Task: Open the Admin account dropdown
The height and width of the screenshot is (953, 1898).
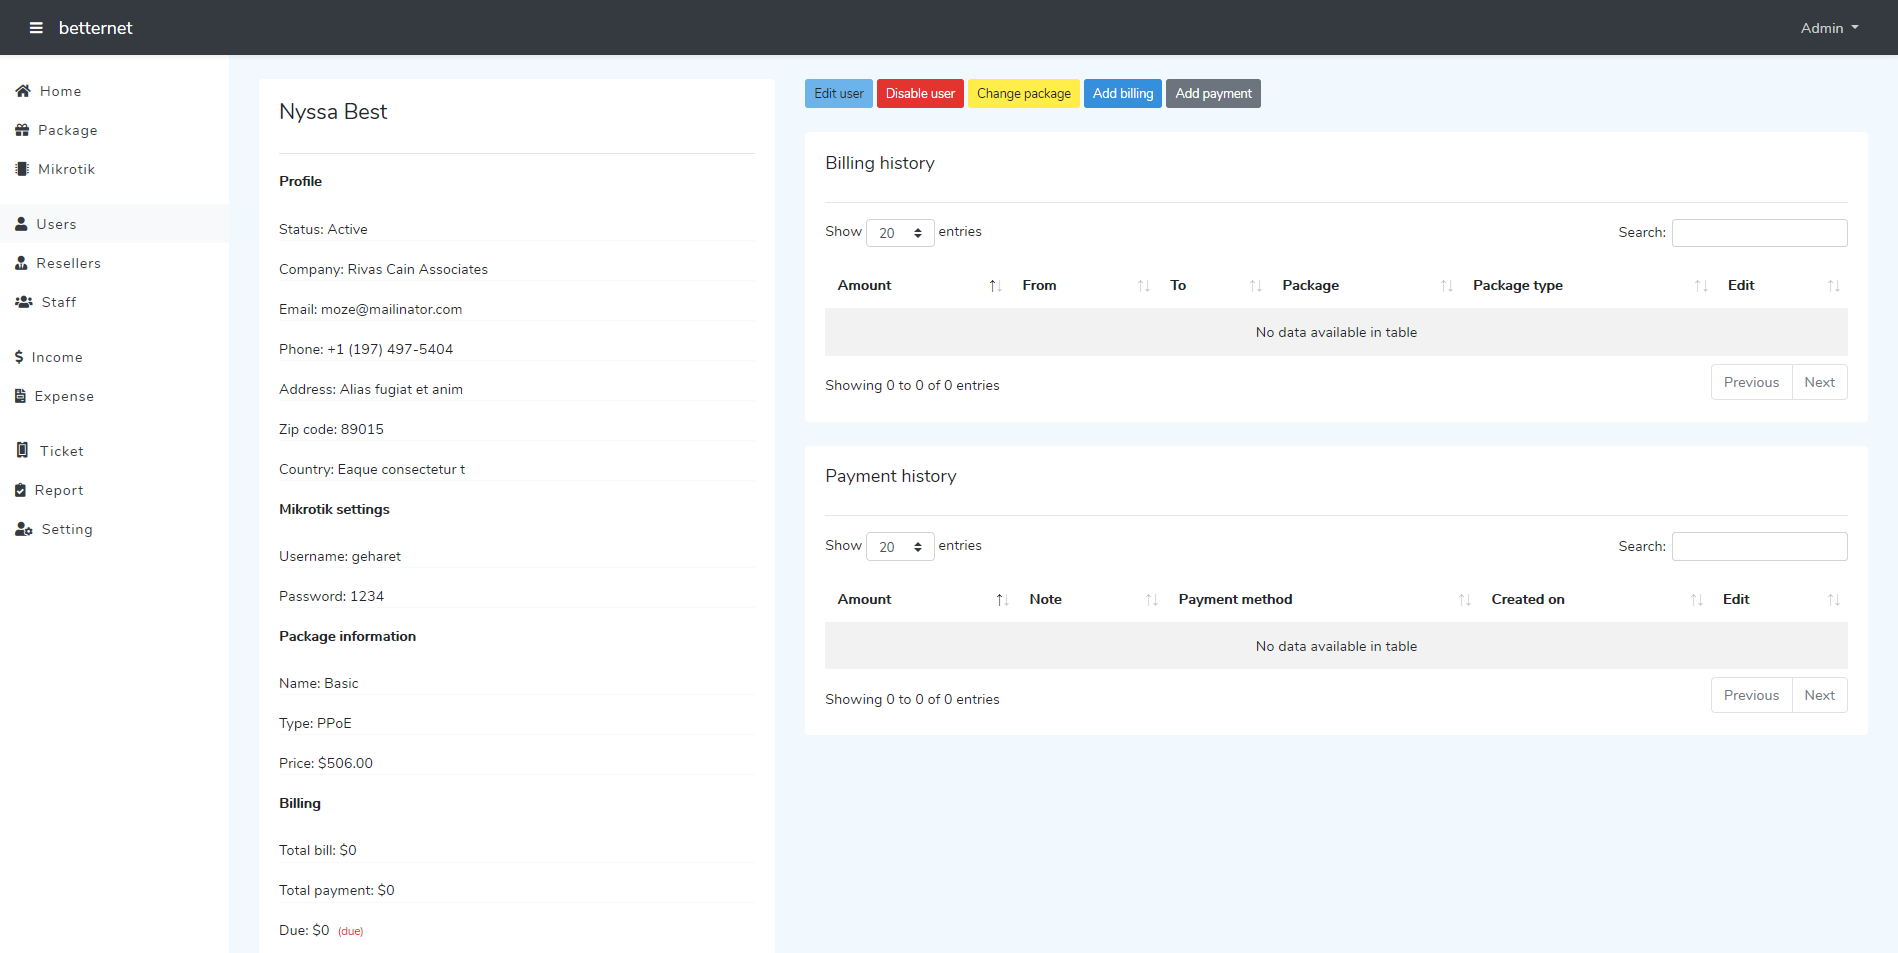Action: tap(1828, 27)
